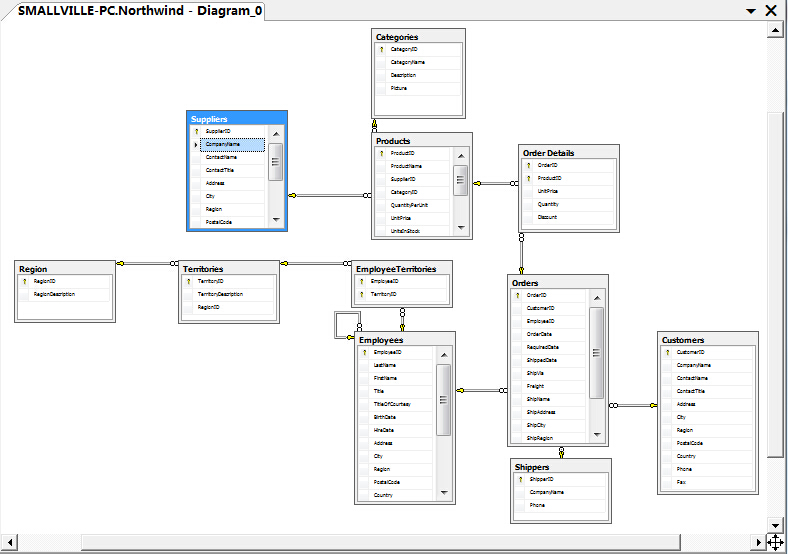Select the RegionDescription column in Region

pyautogui.click(x=64, y=295)
